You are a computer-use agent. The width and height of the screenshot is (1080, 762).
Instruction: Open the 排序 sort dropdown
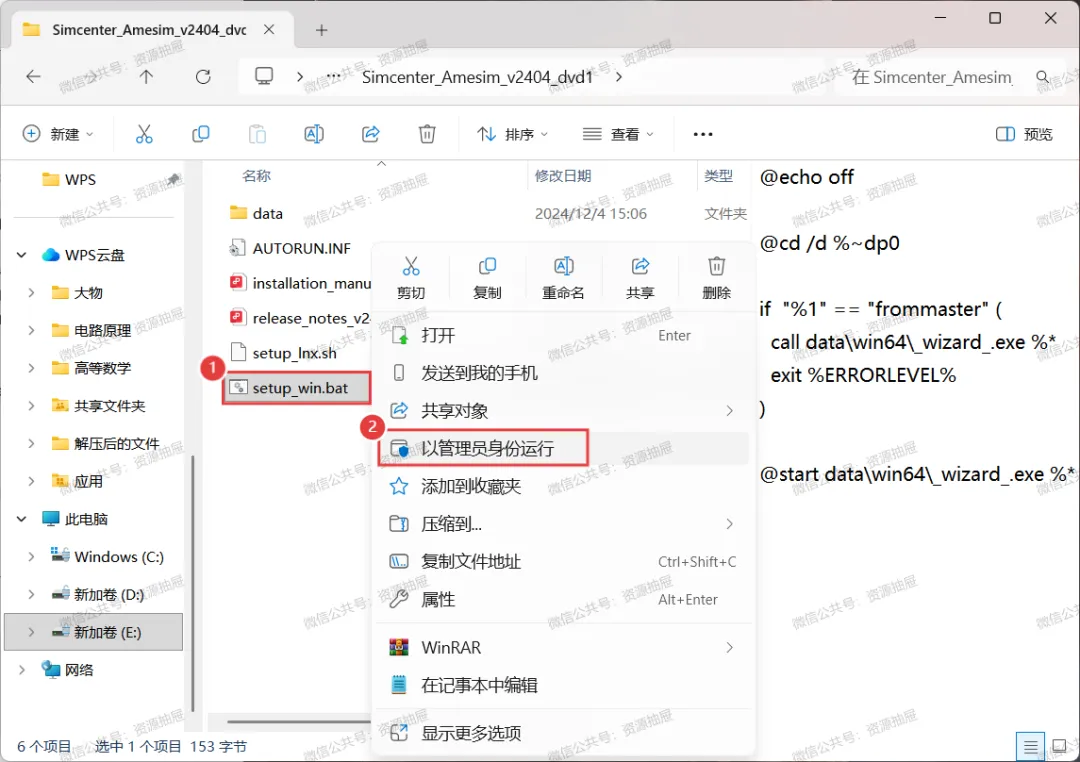click(x=512, y=134)
